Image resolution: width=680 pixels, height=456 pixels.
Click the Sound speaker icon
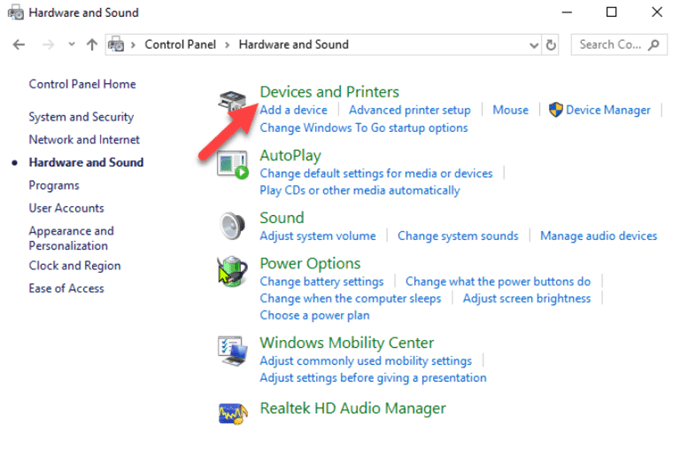pyautogui.click(x=233, y=226)
